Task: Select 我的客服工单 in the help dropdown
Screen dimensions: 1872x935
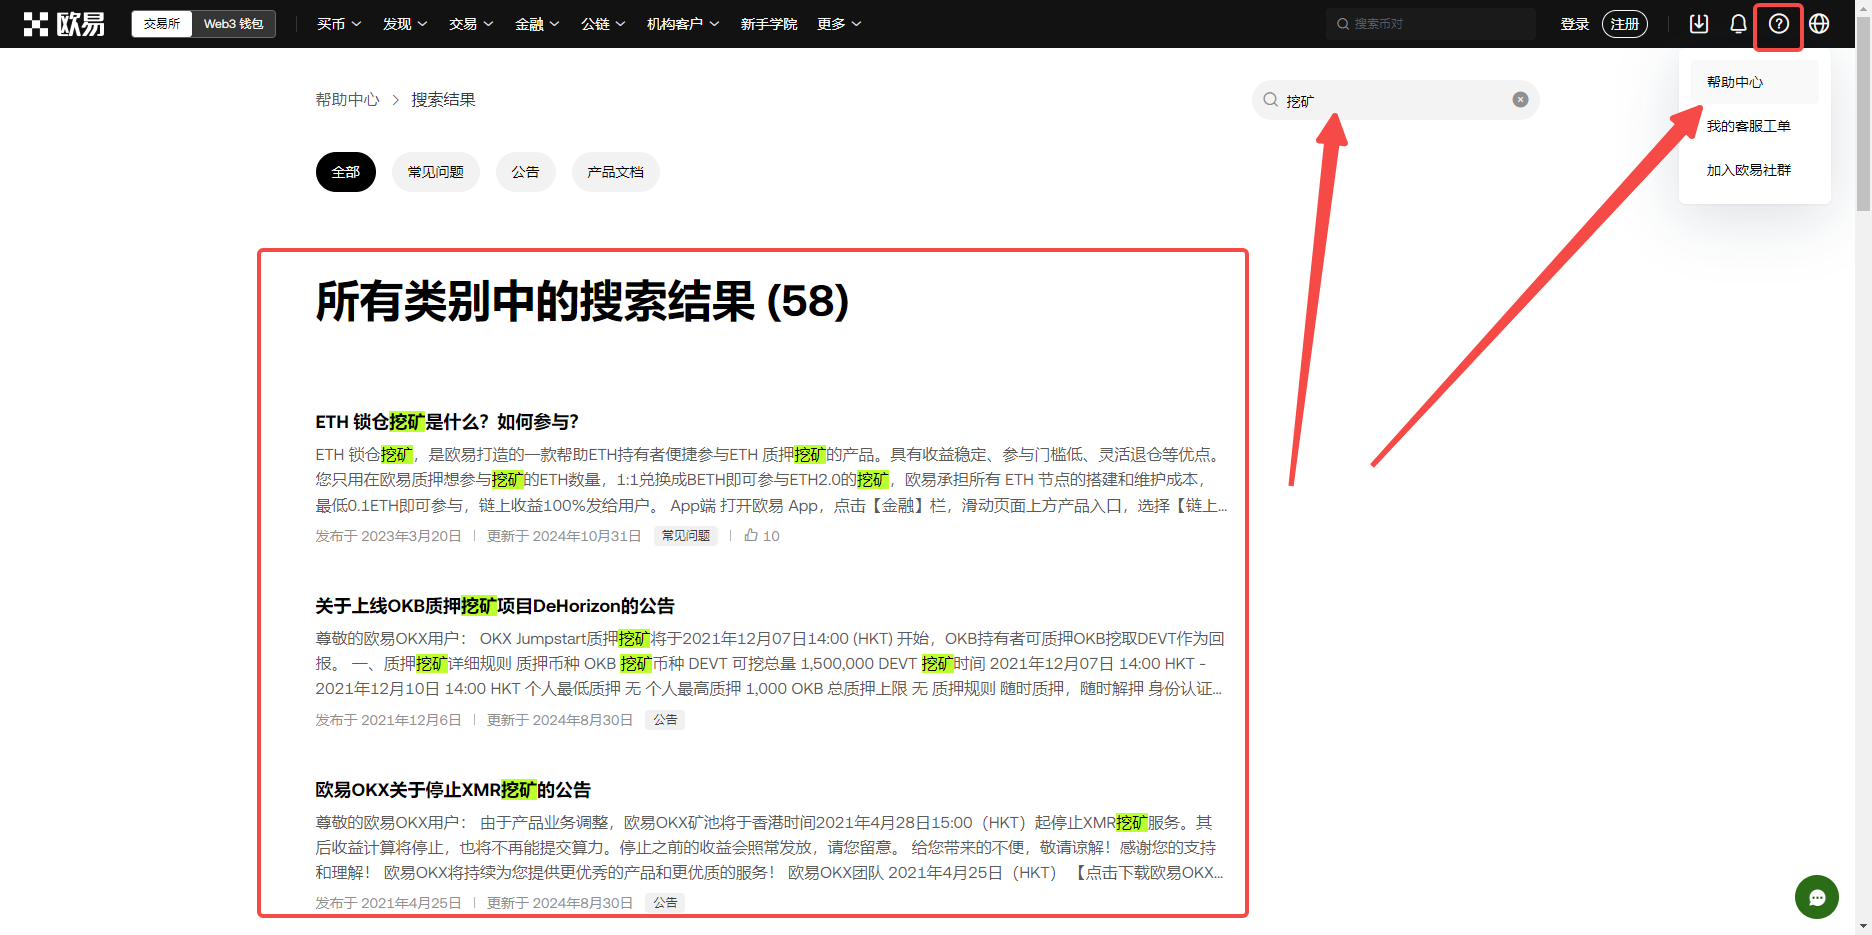Action: point(1755,126)
